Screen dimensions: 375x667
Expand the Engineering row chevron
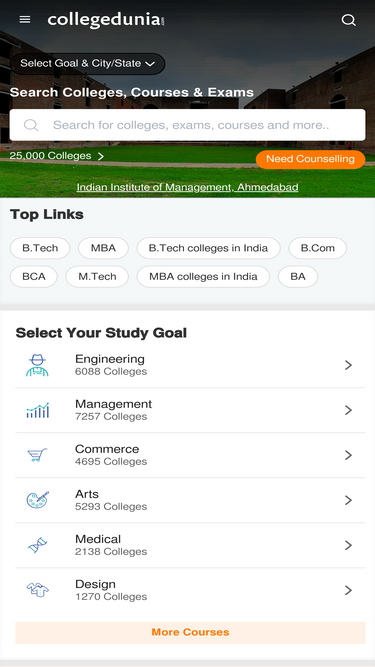(x=349, y=365)
